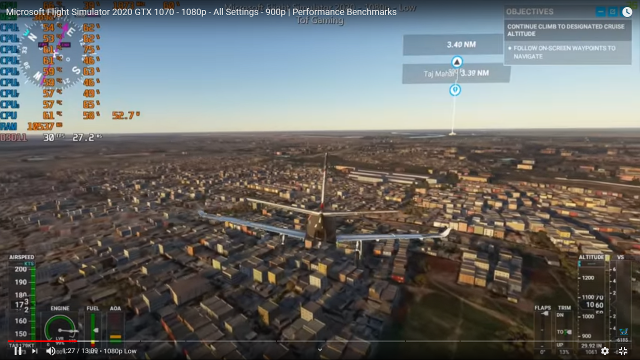
Task: Select the upper waypoint marker icon
Action: pos(457,62)
